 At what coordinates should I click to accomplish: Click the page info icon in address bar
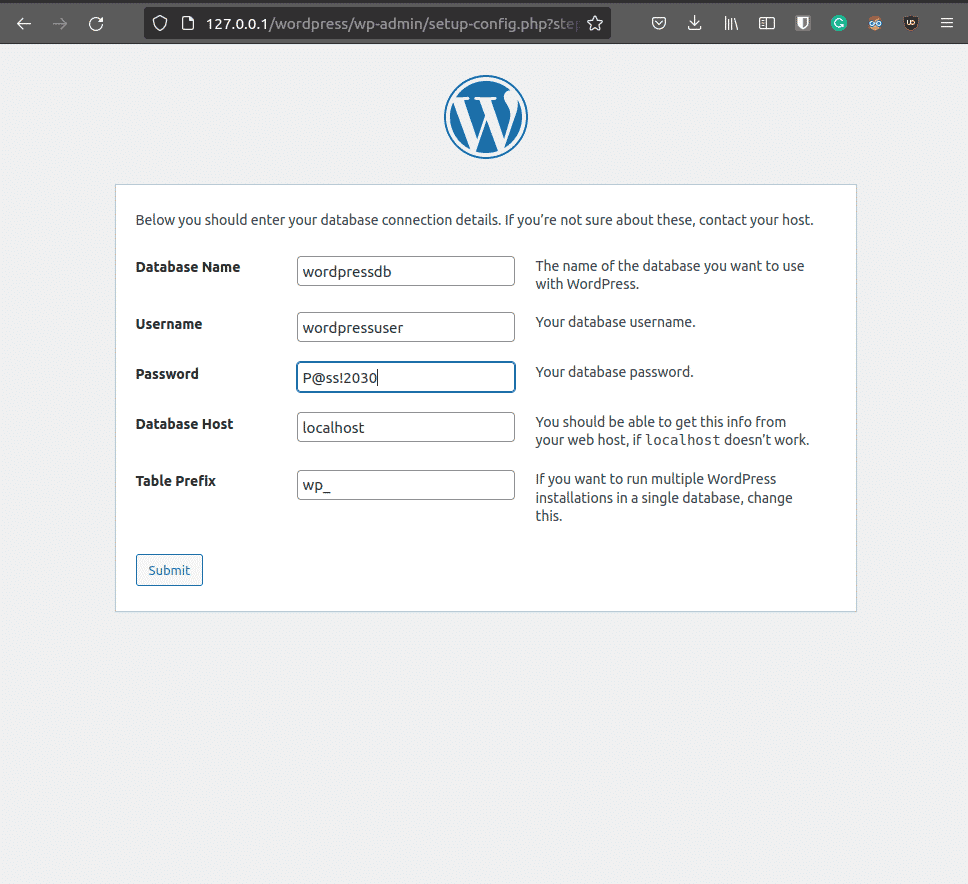click(188, 23)
